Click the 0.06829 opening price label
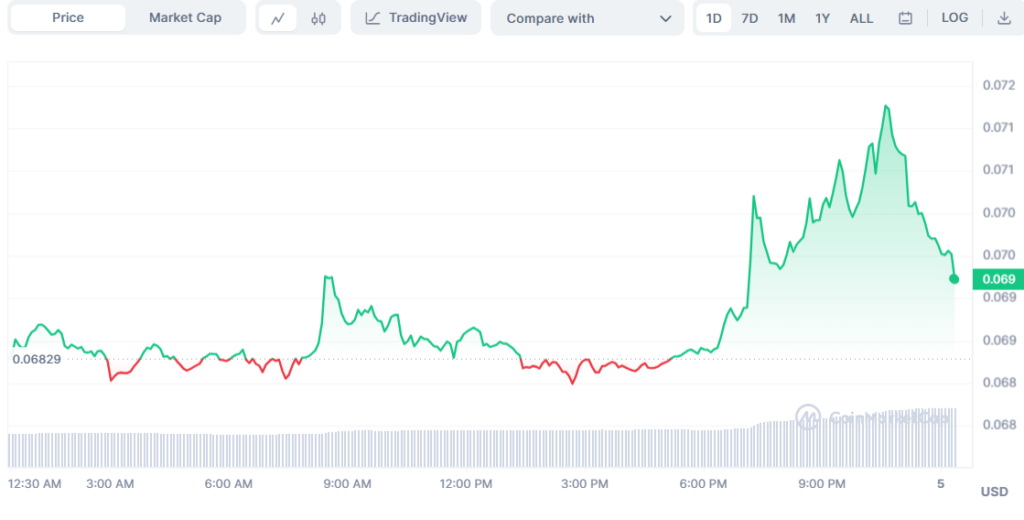This screenshot has width=1024, height=520. click(x=37, y=359)
